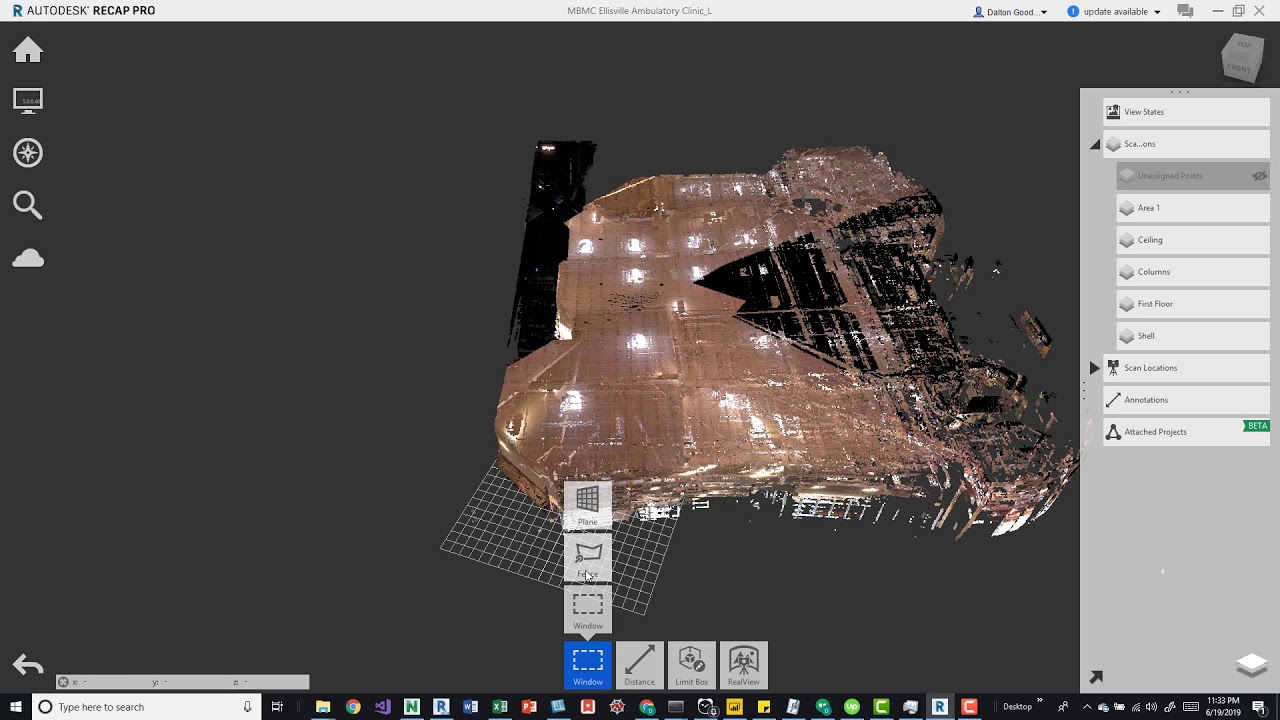
Task: Click the panel grip dots above View States
Action: (x=1180, y=92)
